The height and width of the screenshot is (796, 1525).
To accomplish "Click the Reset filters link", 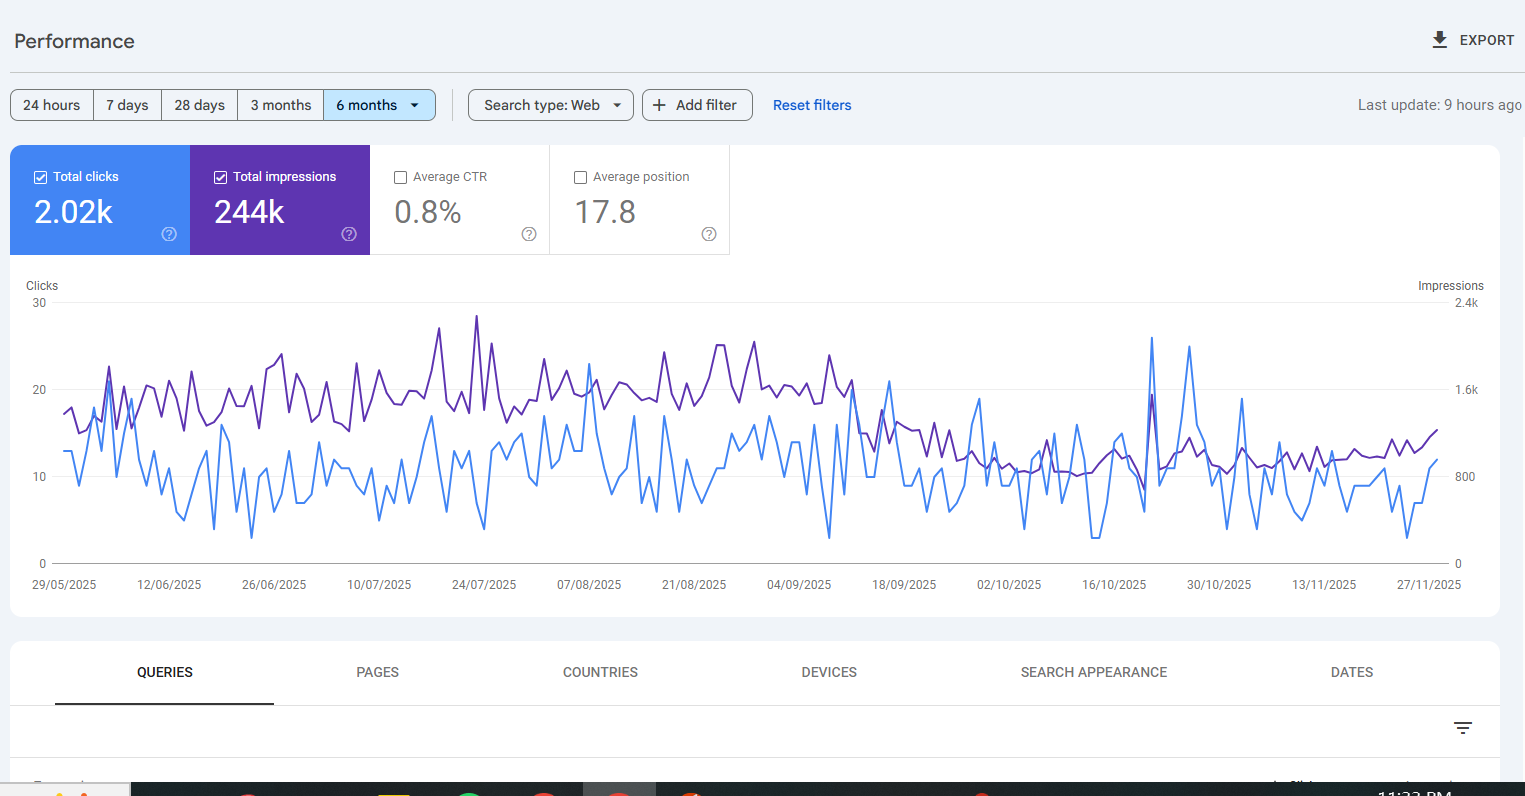I will pos(812,105).
